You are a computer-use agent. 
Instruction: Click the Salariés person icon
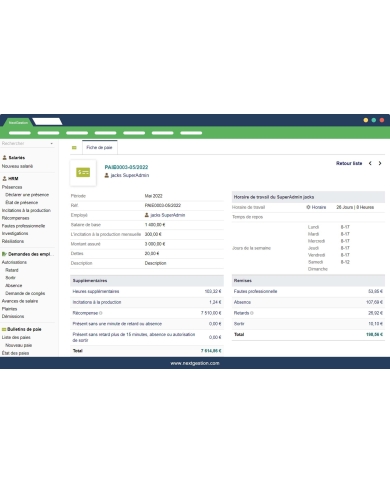coord(5,158)
